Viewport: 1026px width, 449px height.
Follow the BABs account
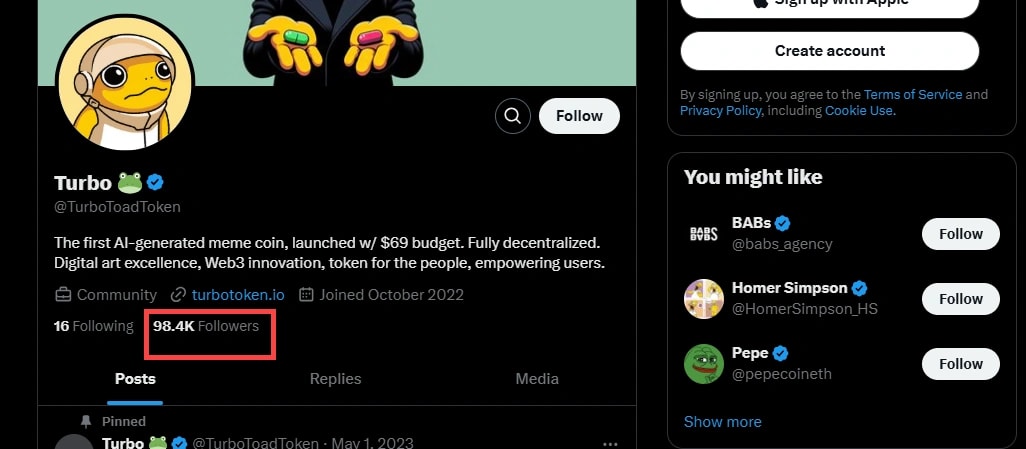960,234
